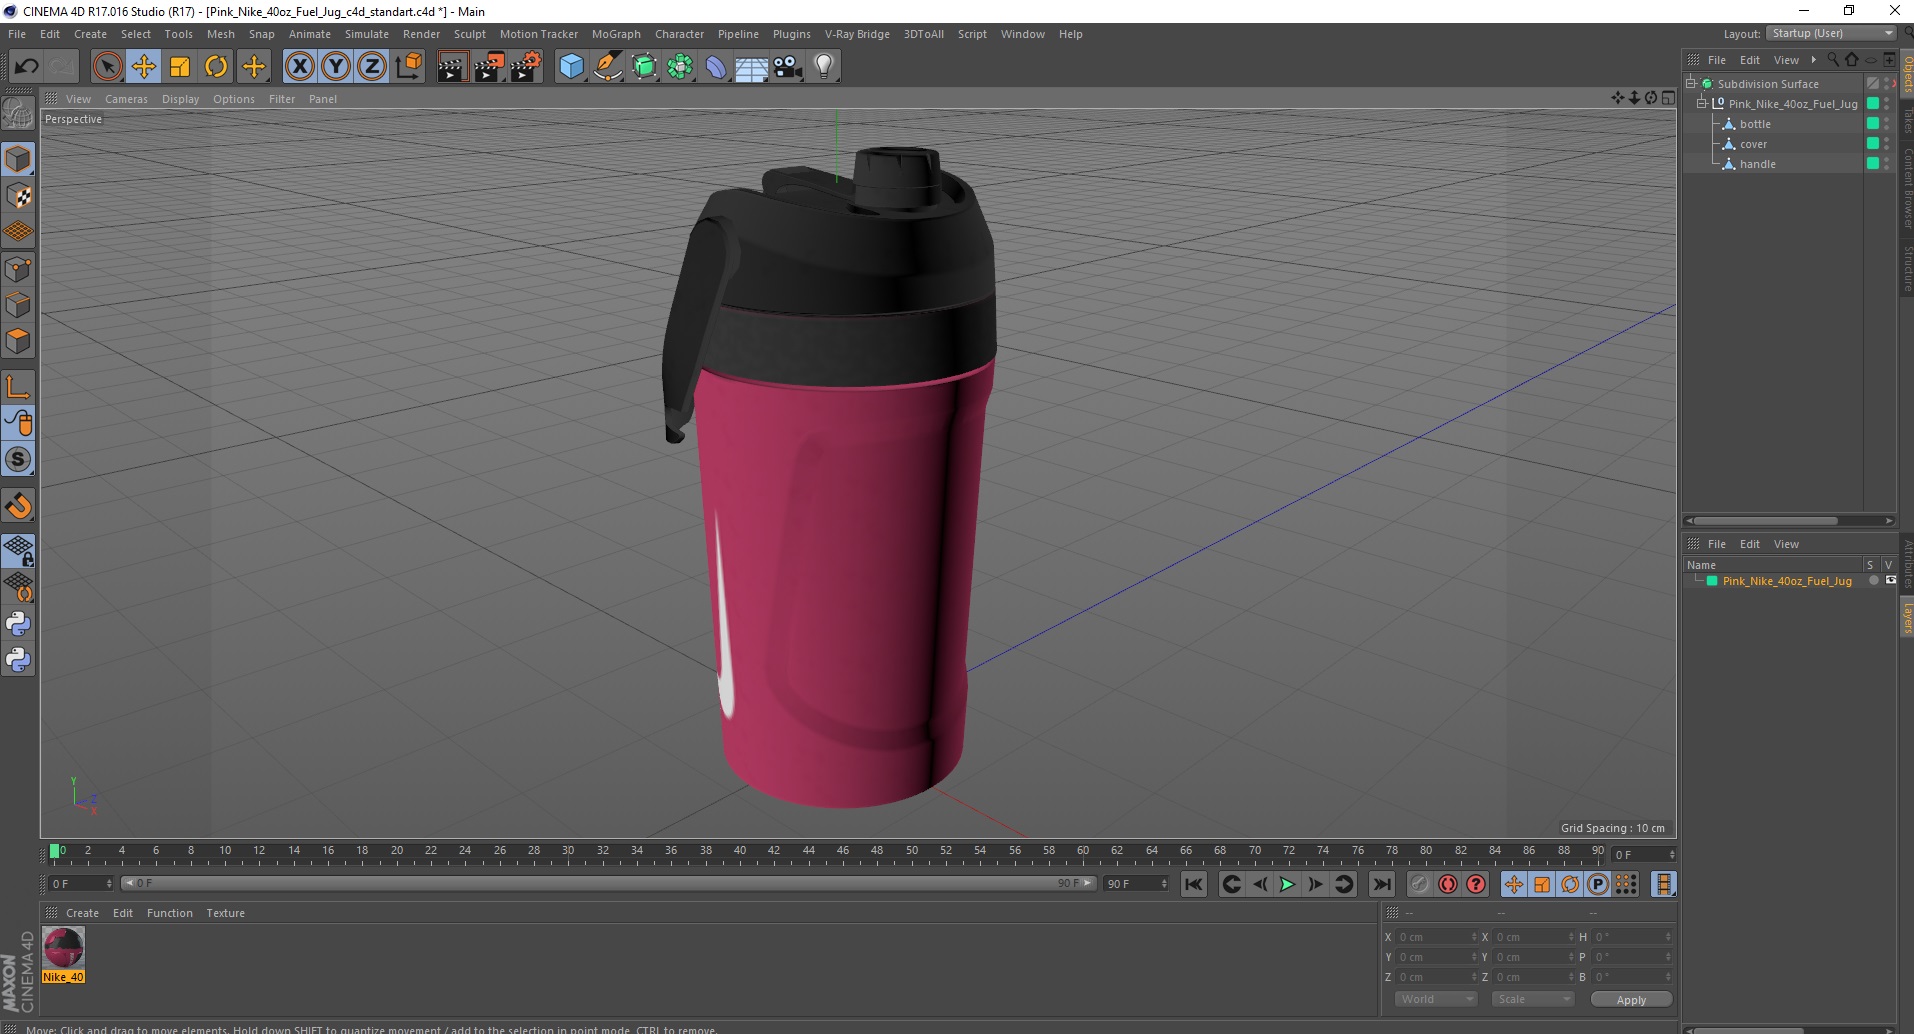Screen dimensions: 1914x1034
Task: Add a Floor environment object
Action: (x=752, y=67)
